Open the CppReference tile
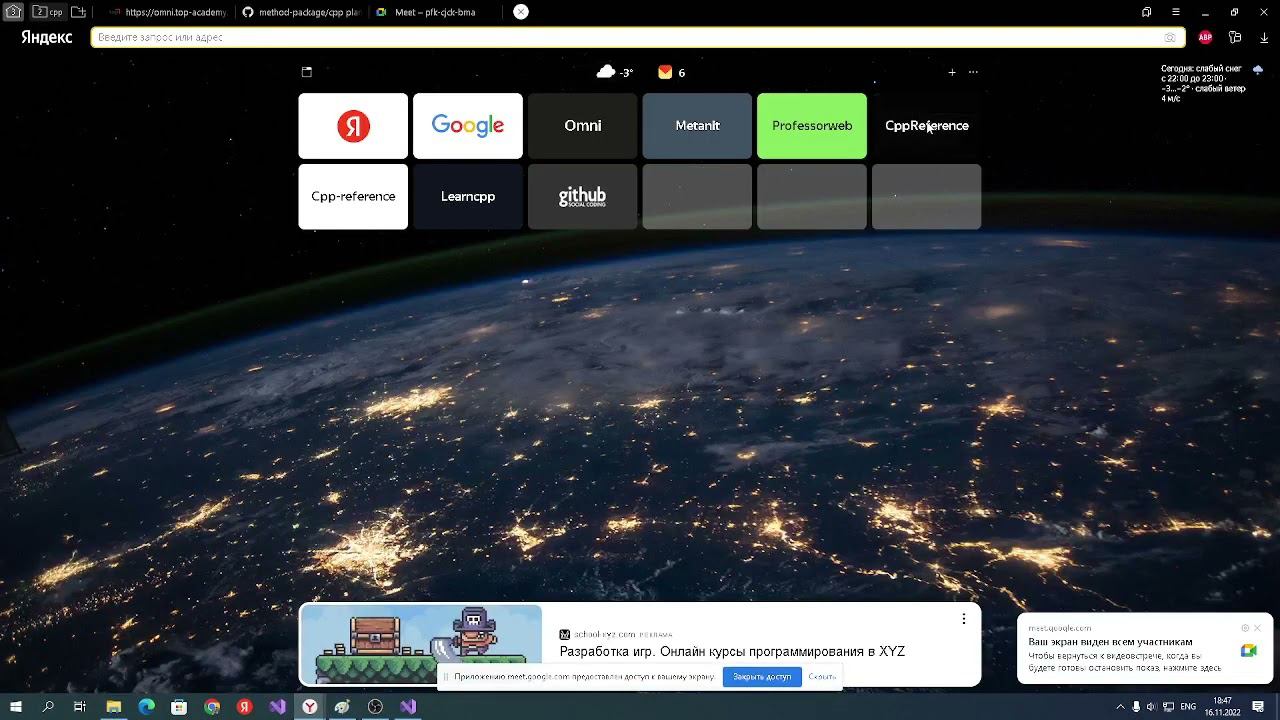 (x=927, y=126)
